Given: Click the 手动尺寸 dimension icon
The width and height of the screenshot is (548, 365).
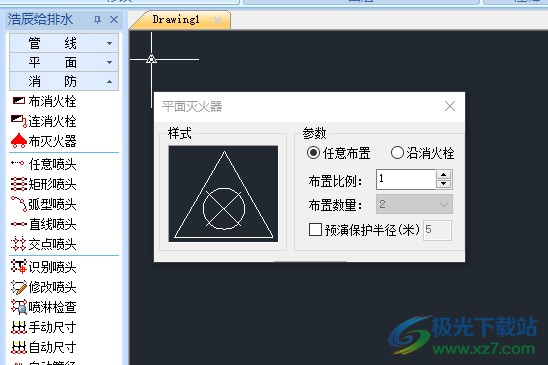Looking at the screenshot, I should point(19,328).
